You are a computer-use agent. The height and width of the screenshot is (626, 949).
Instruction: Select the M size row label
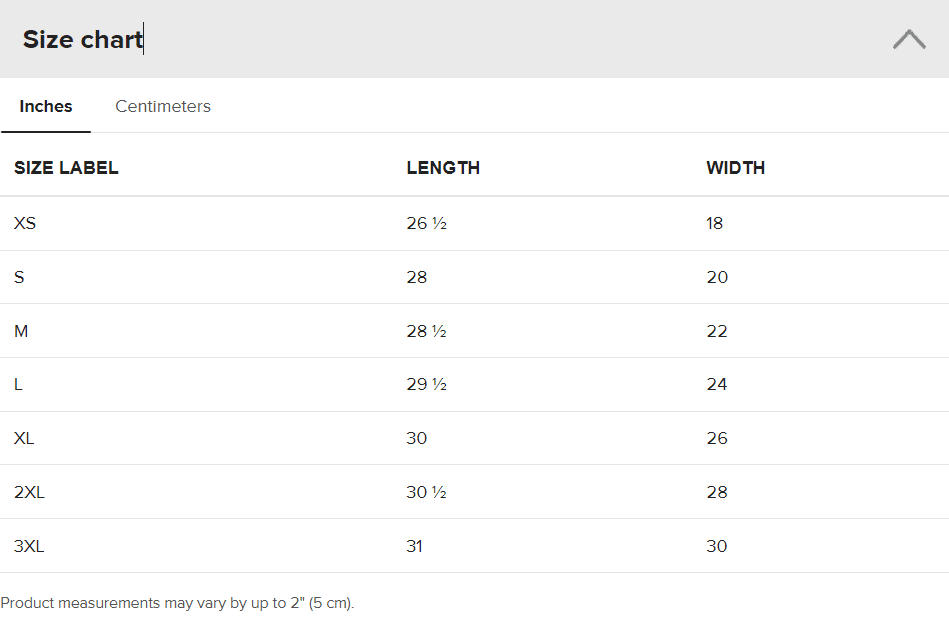click(21, 331)
